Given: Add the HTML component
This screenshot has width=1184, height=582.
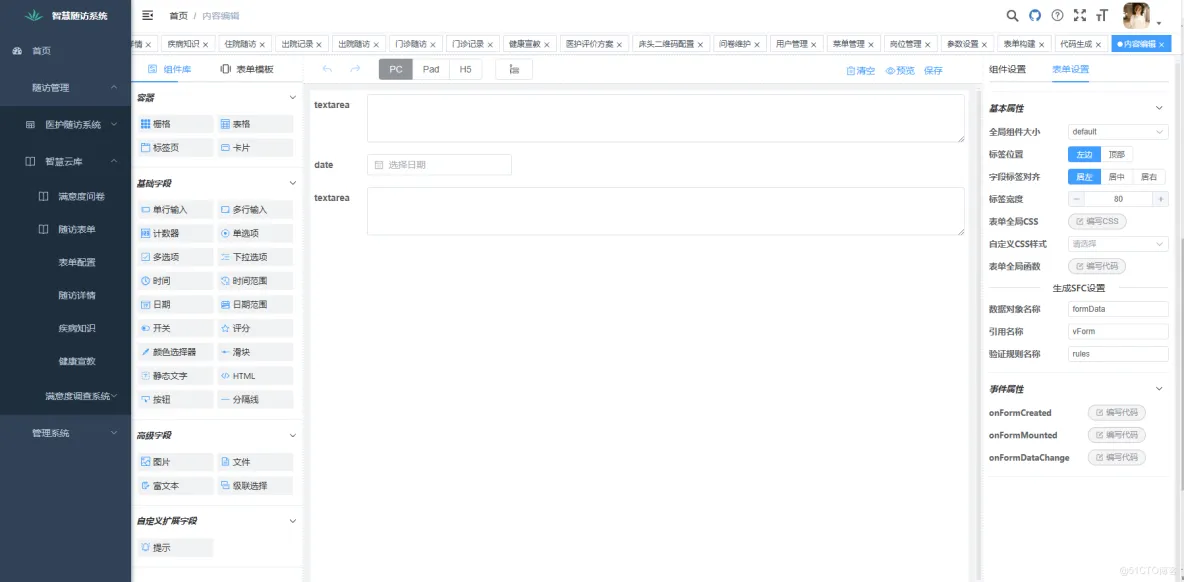Looking at the screenshot, I should pos(255,376).
